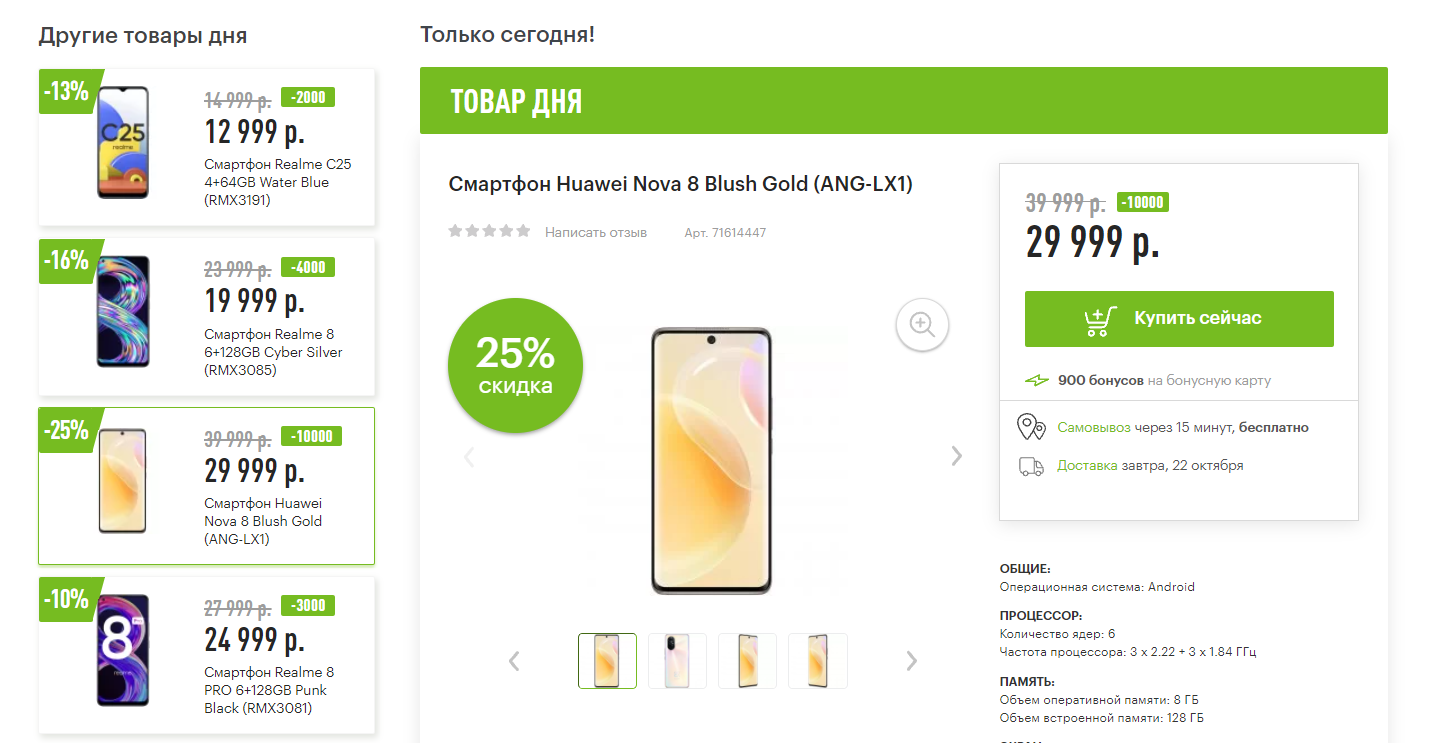This screenshot has height=743, width=1440.
Task: Select the first front-view gold thumbnail
Action: tap(607, 661)
